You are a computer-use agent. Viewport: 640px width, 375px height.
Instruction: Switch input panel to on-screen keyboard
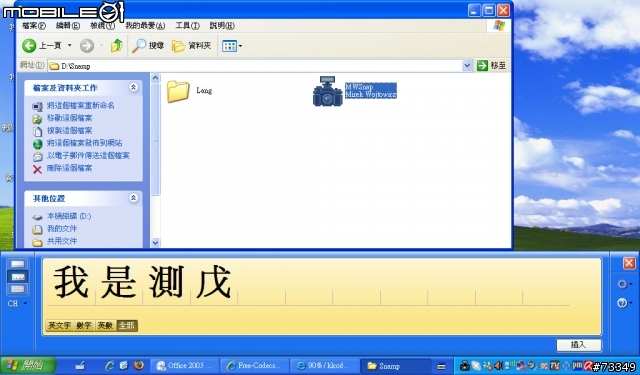pos(18,289)
